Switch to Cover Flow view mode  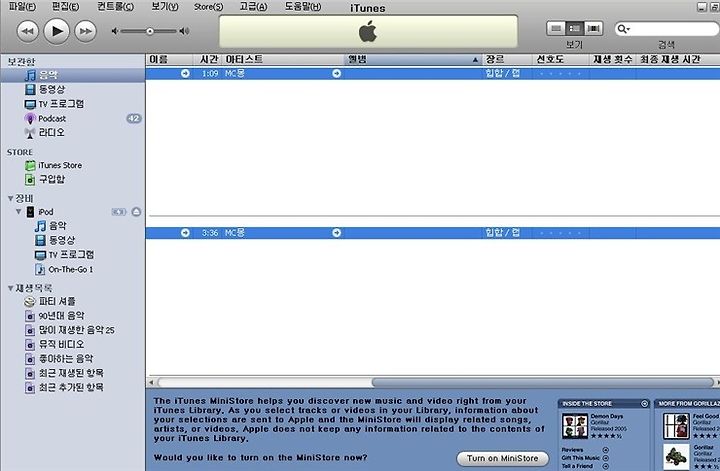(593, 28)
